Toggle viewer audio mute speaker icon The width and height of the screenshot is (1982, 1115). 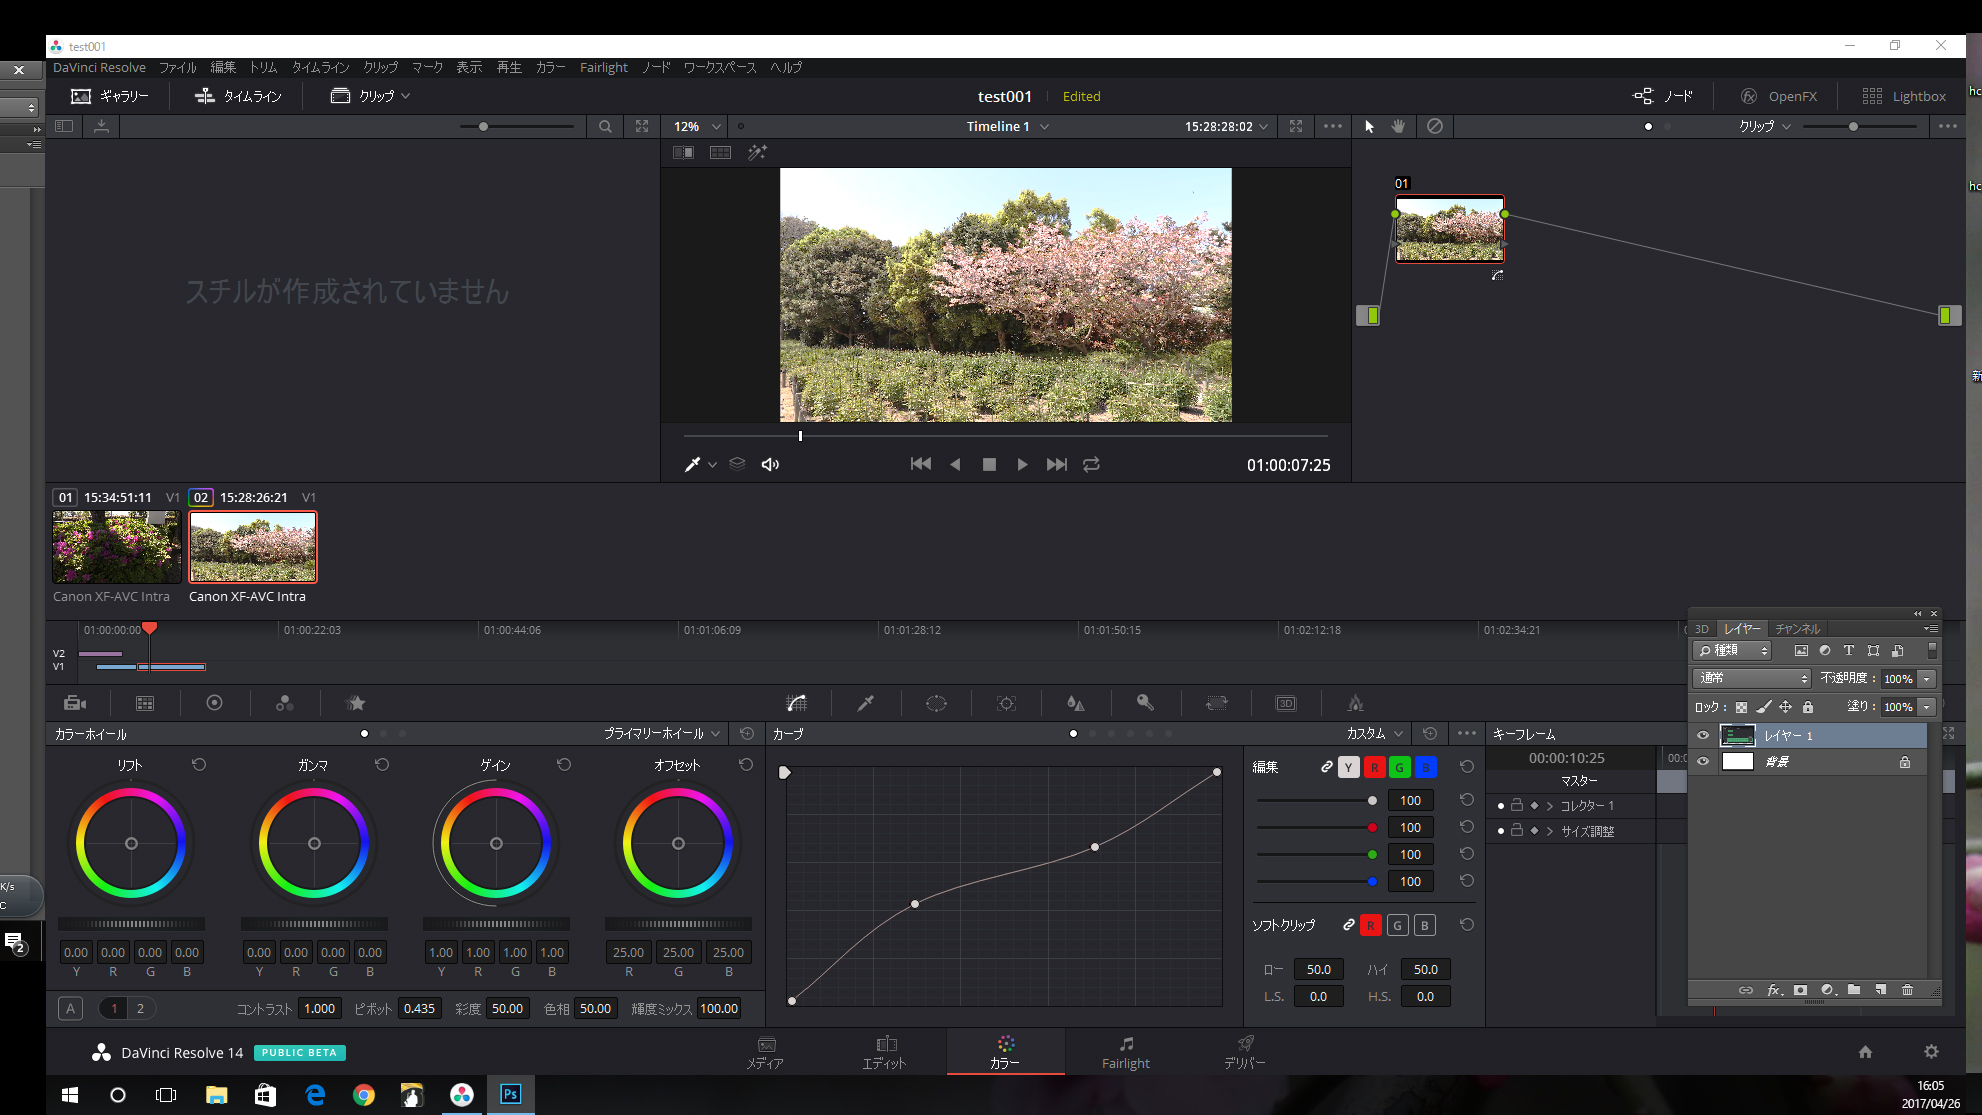(770, 464)
